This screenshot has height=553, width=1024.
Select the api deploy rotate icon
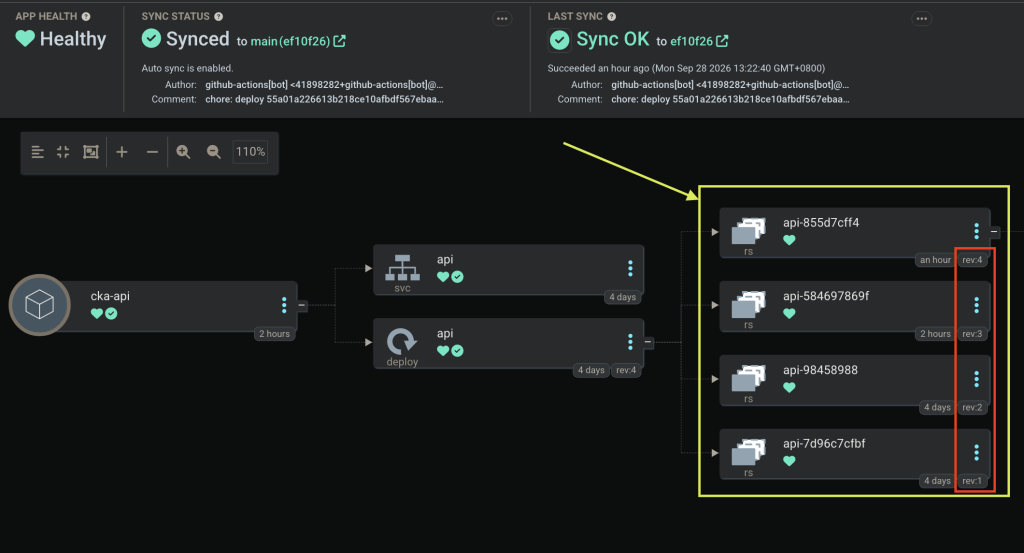point(402,341)
